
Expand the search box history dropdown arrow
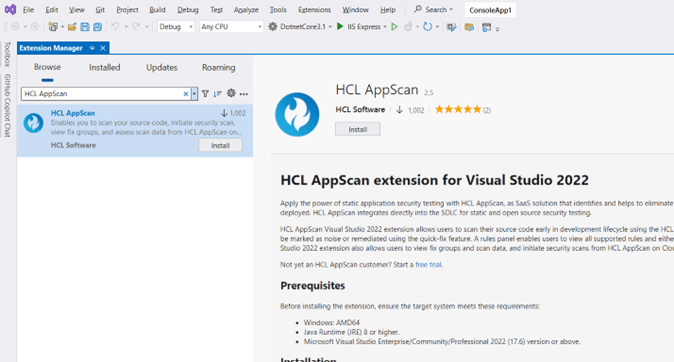tap(194, 94)
